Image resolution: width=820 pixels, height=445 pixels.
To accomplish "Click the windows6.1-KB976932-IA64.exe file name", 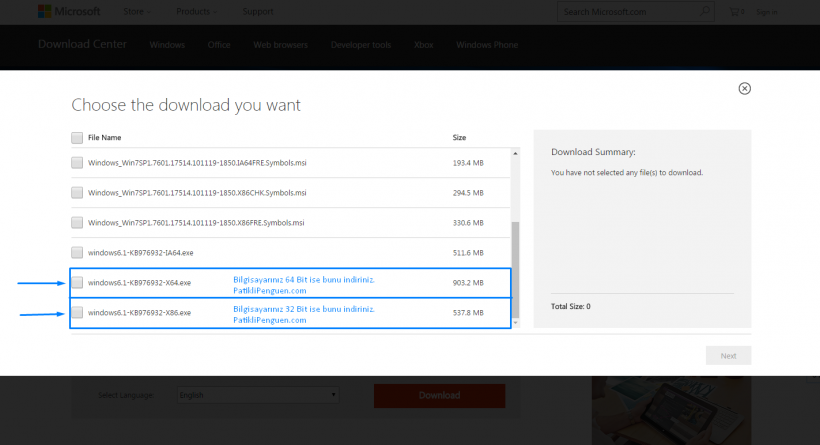I will [141, 253].
